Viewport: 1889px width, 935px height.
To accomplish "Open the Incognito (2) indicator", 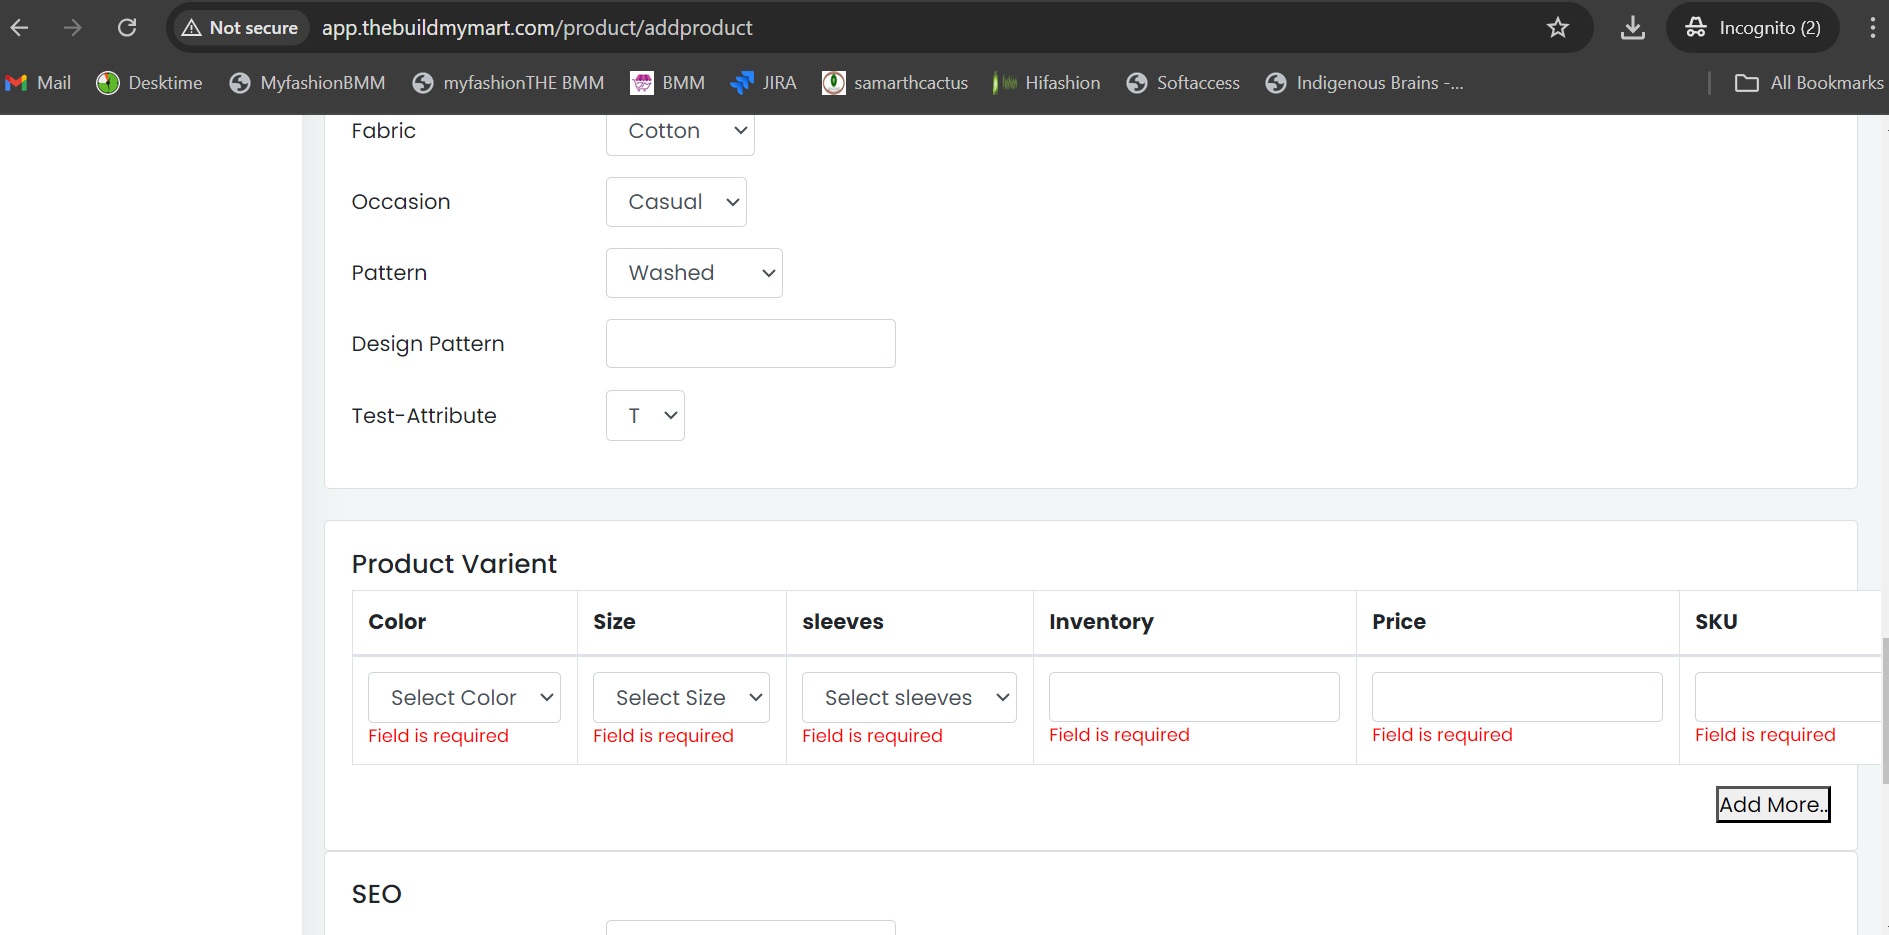I will [x=1754, y=28].
